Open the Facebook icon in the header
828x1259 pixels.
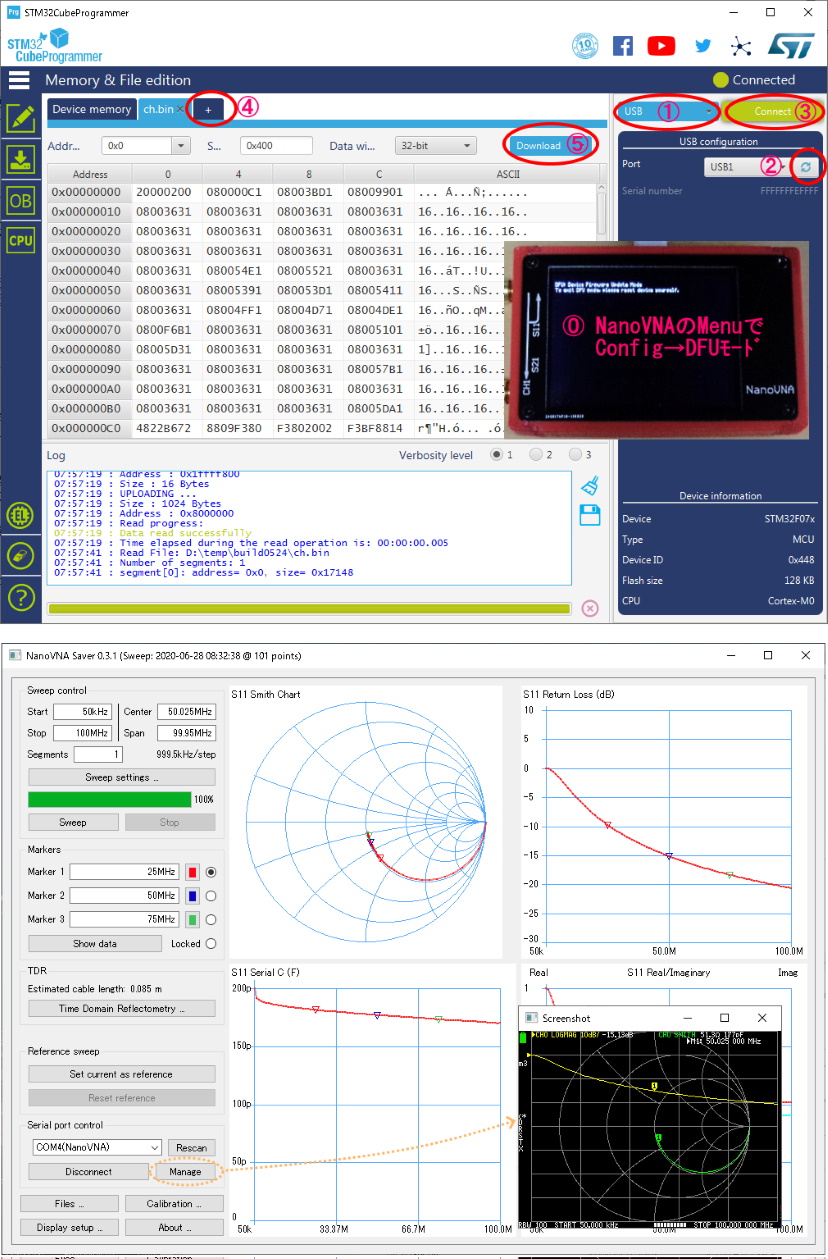pos(623,46)
